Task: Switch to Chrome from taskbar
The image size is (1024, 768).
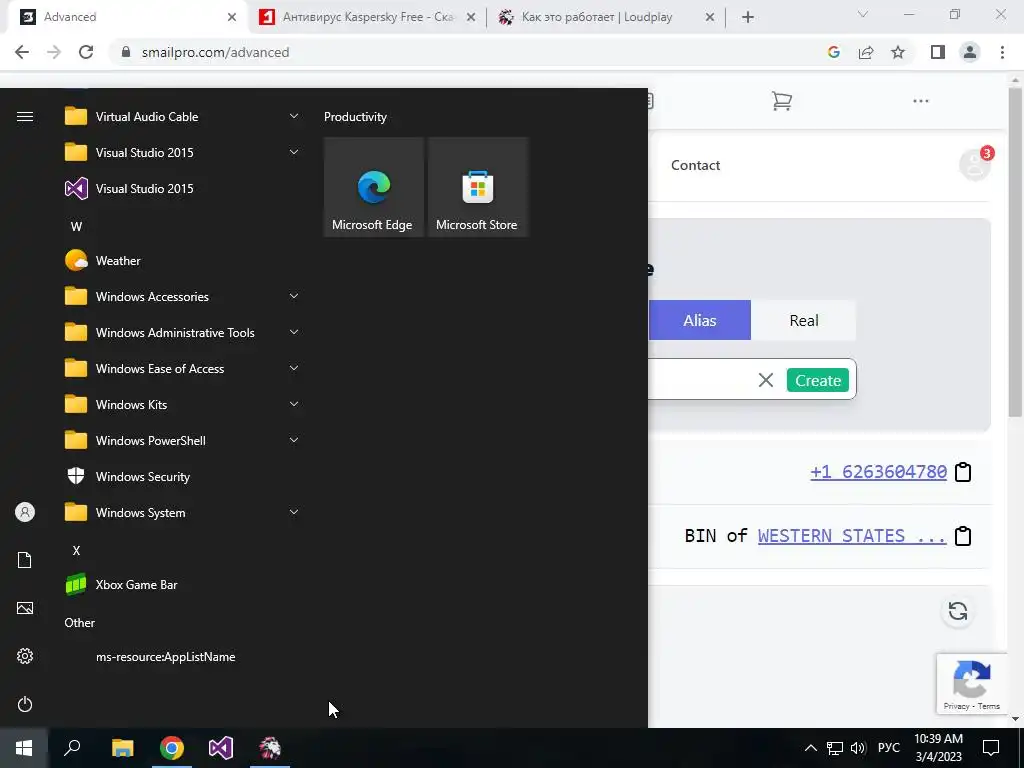Action: (x=172, y=748)
